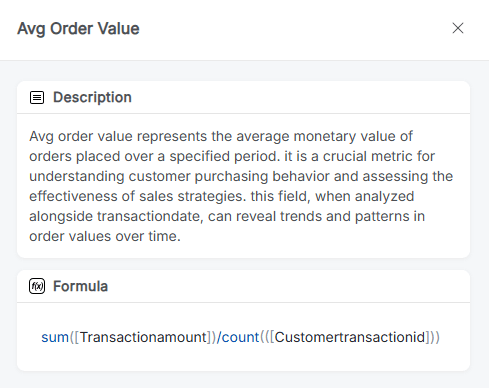
Task: Click closing parentheses ending the formula
Action: pyautogui.click(x=435, y=337)
